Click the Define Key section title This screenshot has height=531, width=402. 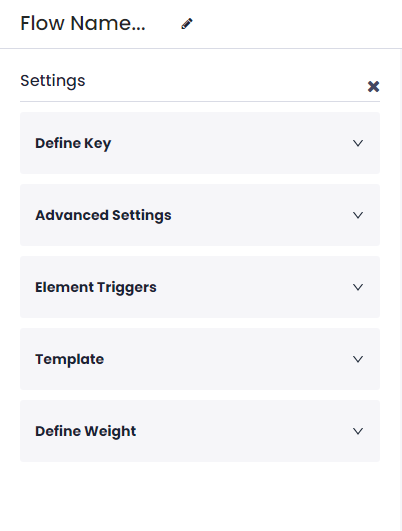pos(73,144)
